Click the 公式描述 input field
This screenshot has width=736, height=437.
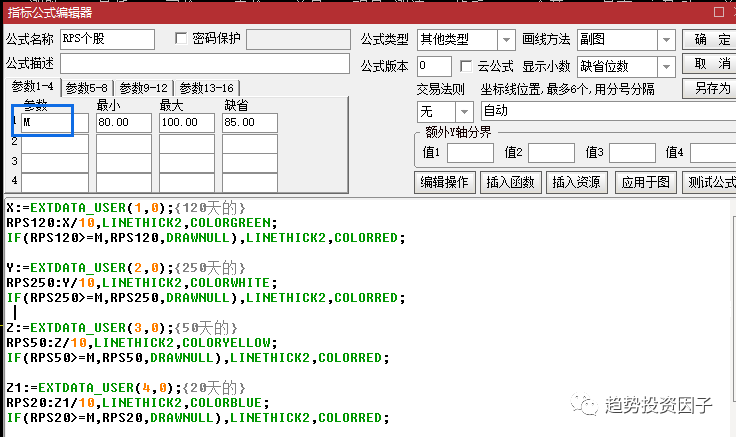pyautogui.click(x=205, y=63)
